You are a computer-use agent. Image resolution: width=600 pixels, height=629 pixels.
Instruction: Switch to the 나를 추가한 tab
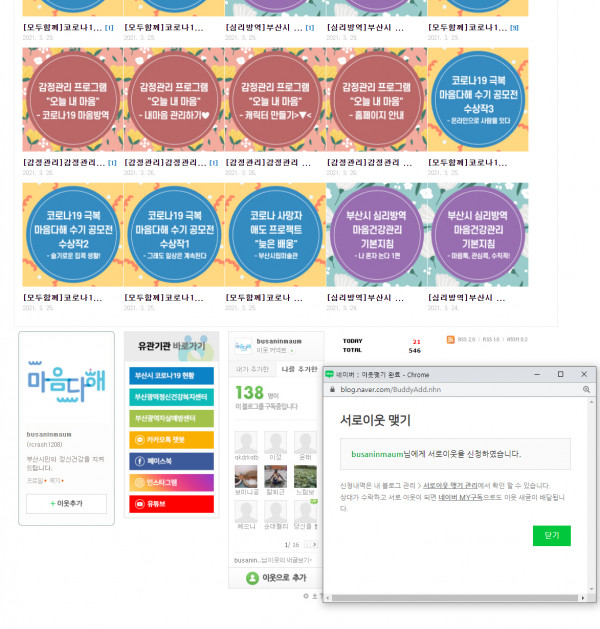tap(295, 369)
